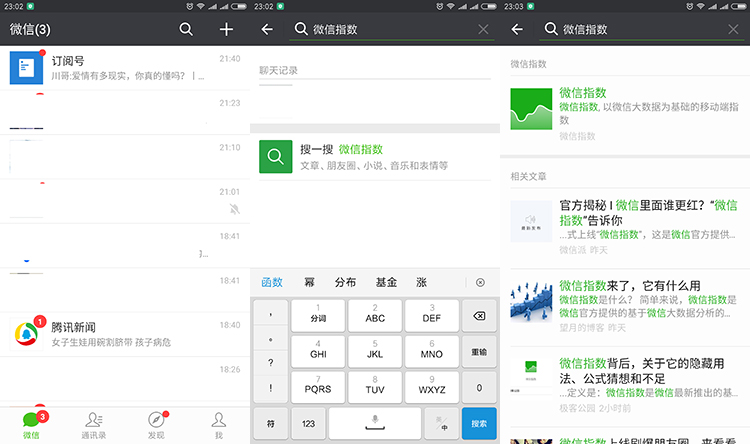Dismiss candidate bar with circled X icon
The image size is (750, 444).
coord(481,282)
